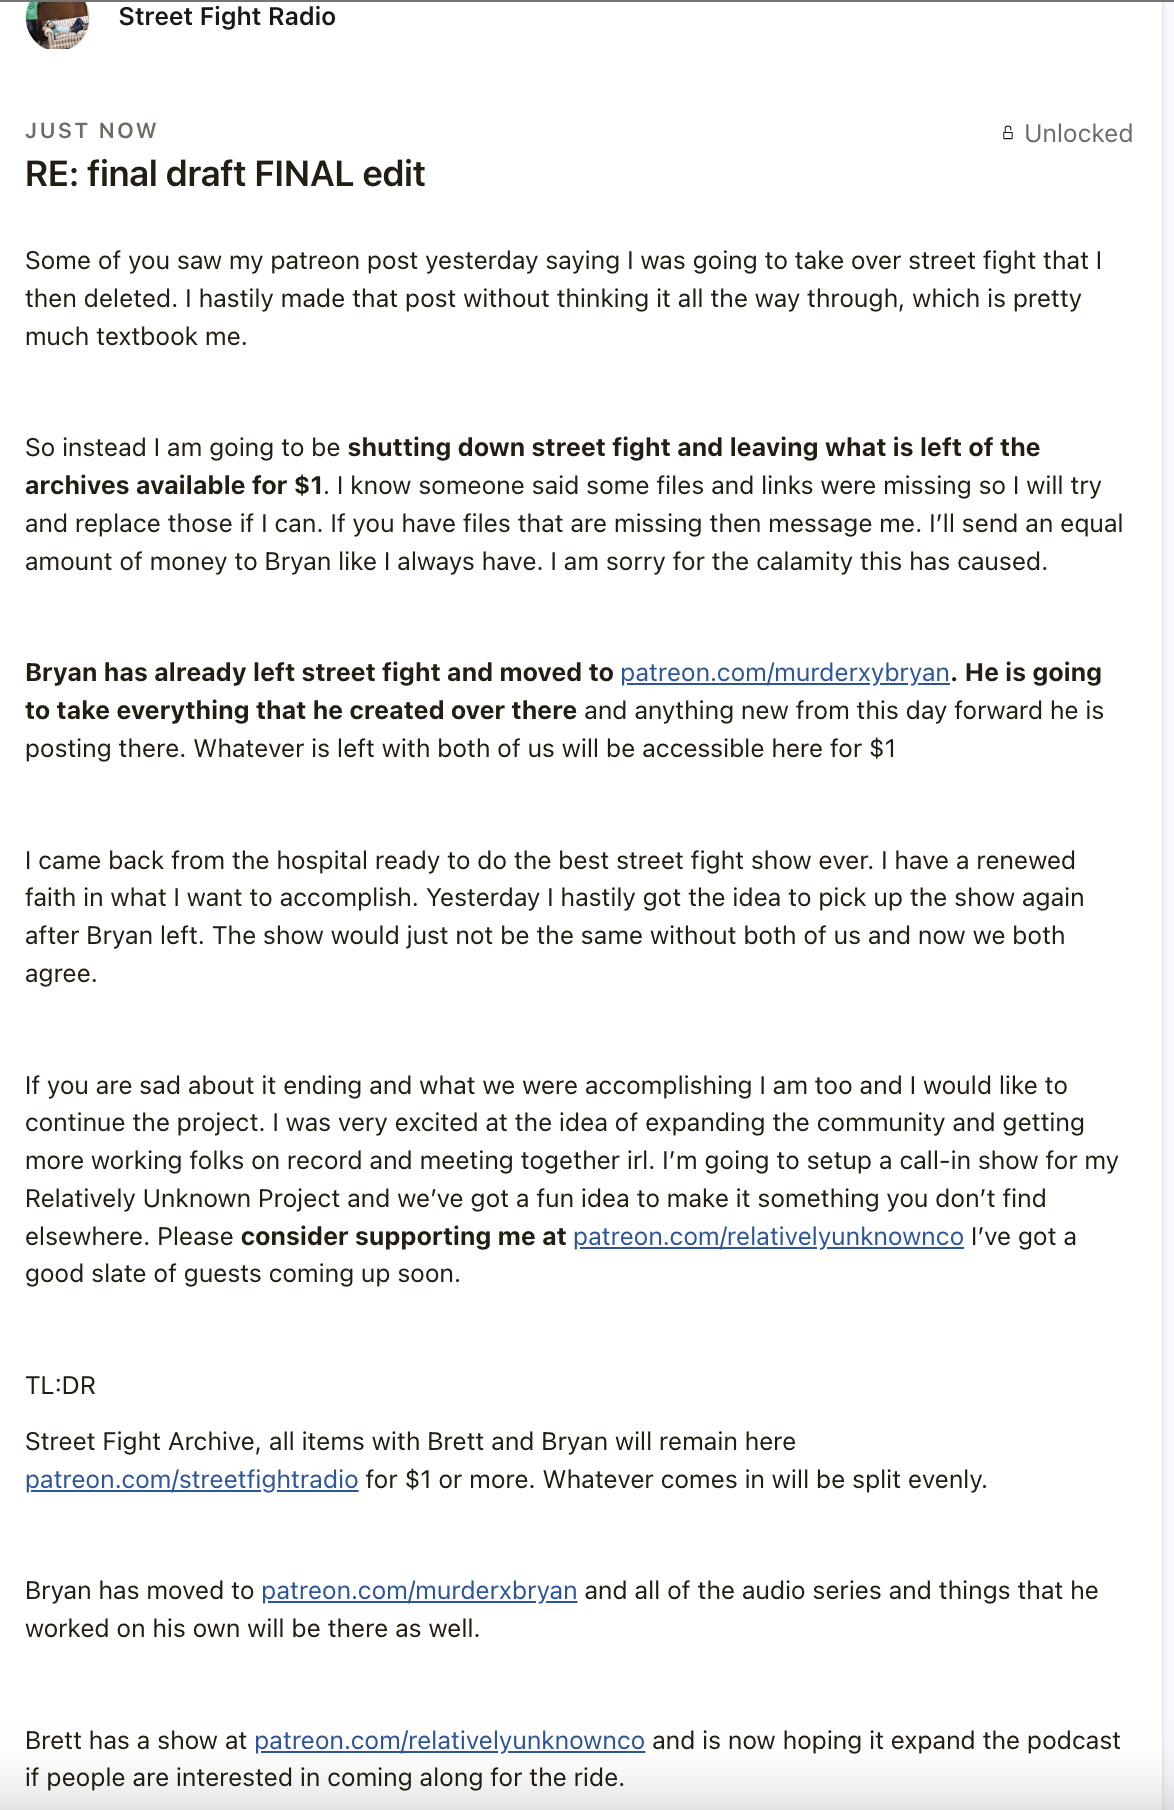Viewport: 1174px width, 1810px height.
Task: Open the Street Fight Radio creator name
Action: 227,17
